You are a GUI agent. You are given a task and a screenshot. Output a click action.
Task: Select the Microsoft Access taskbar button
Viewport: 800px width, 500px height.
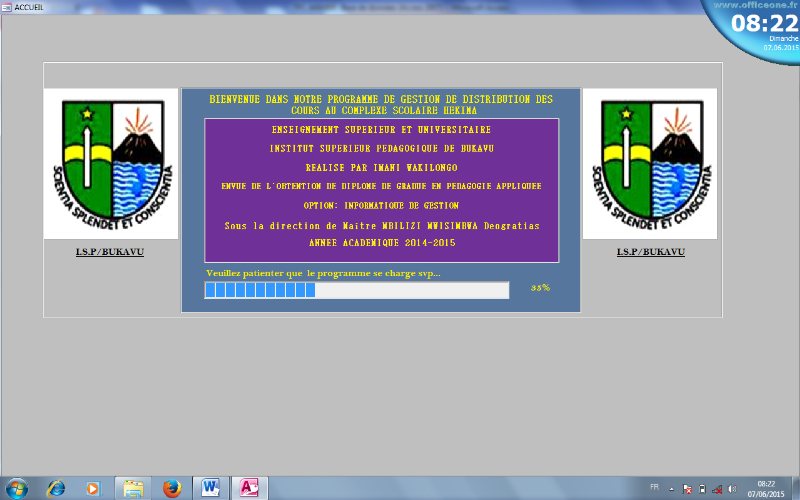pos(249,488)
